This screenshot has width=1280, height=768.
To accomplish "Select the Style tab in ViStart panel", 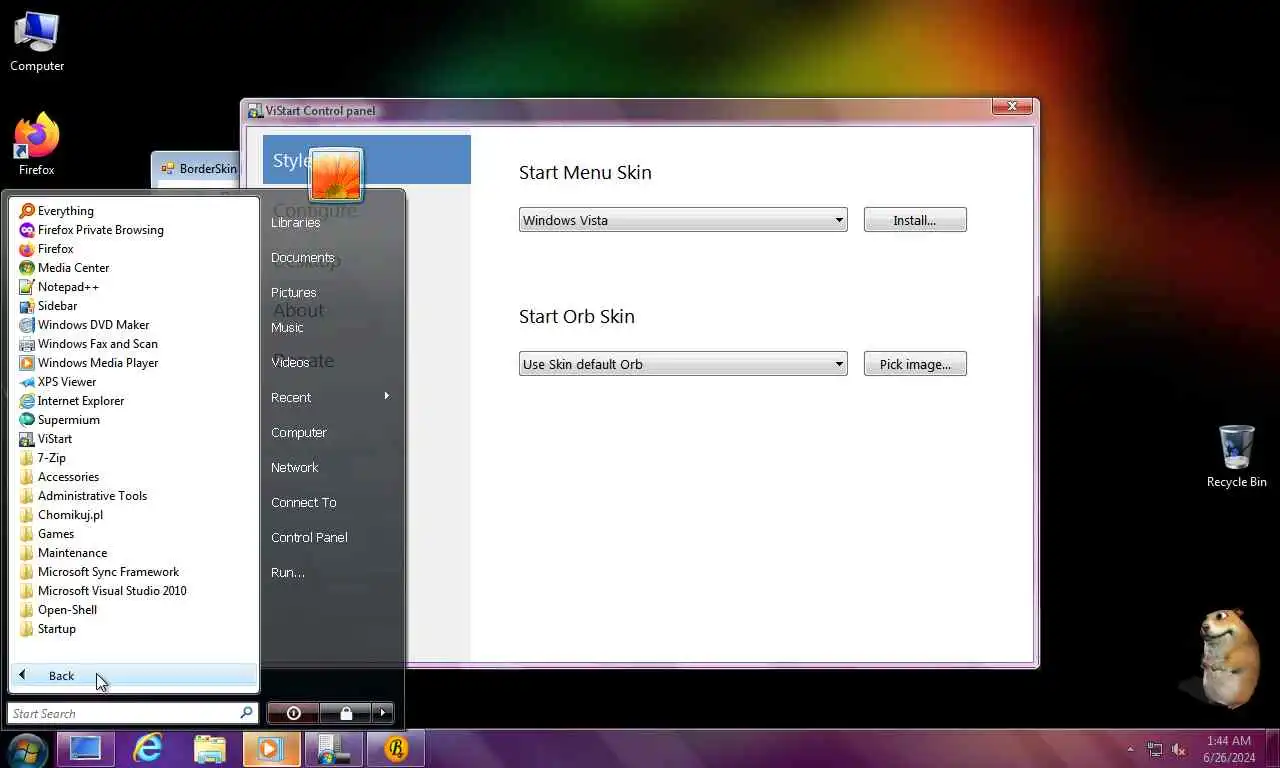I will [366, 160].
